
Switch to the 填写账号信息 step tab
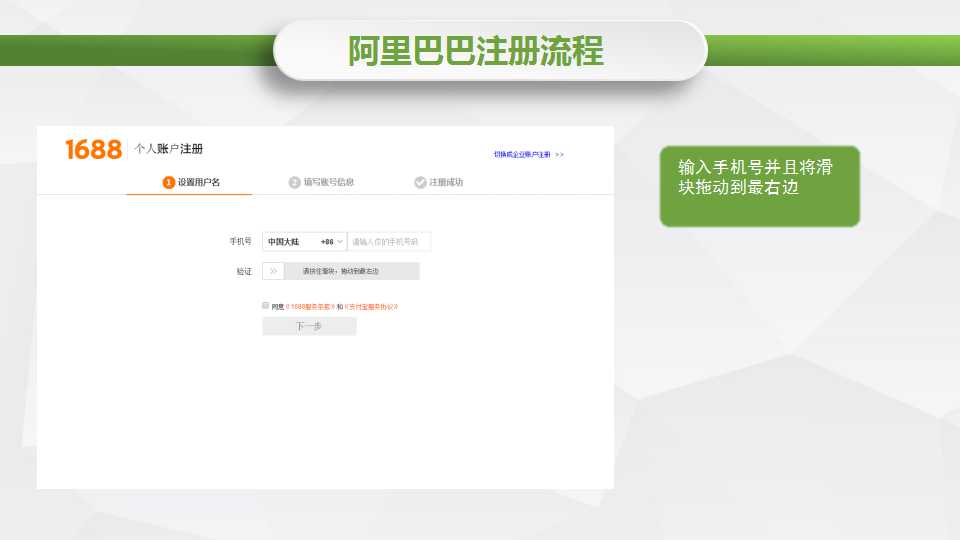pos(328,182)
